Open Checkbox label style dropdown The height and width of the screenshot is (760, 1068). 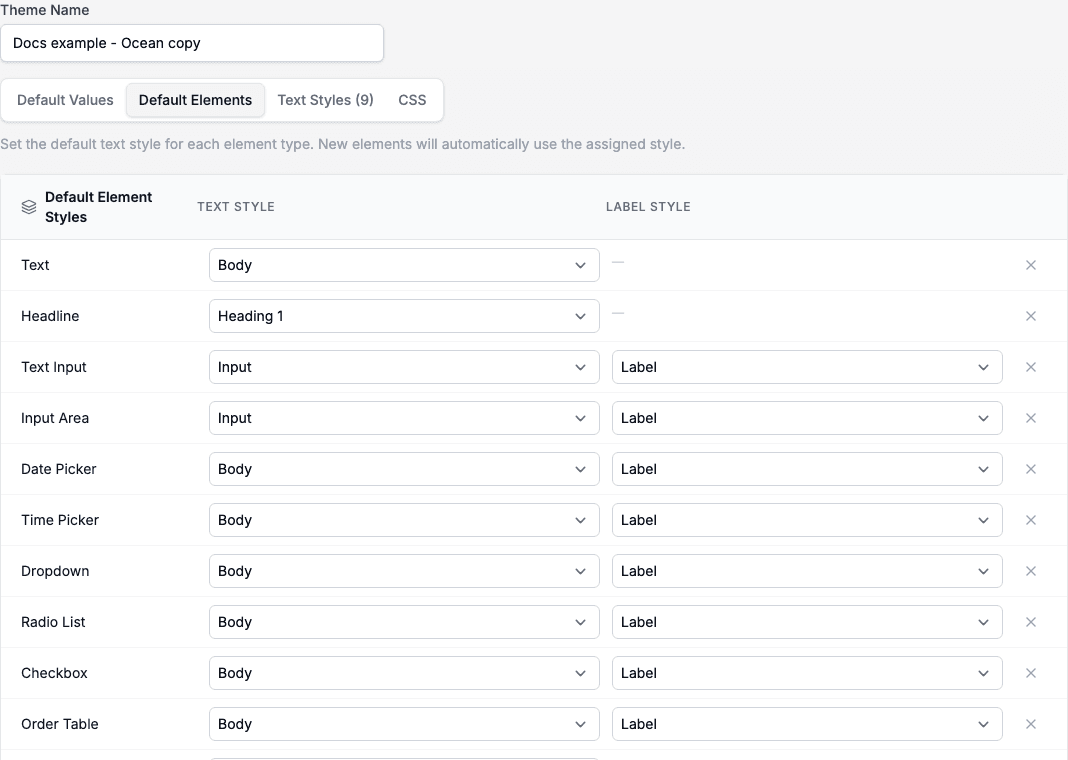(807, 673)
